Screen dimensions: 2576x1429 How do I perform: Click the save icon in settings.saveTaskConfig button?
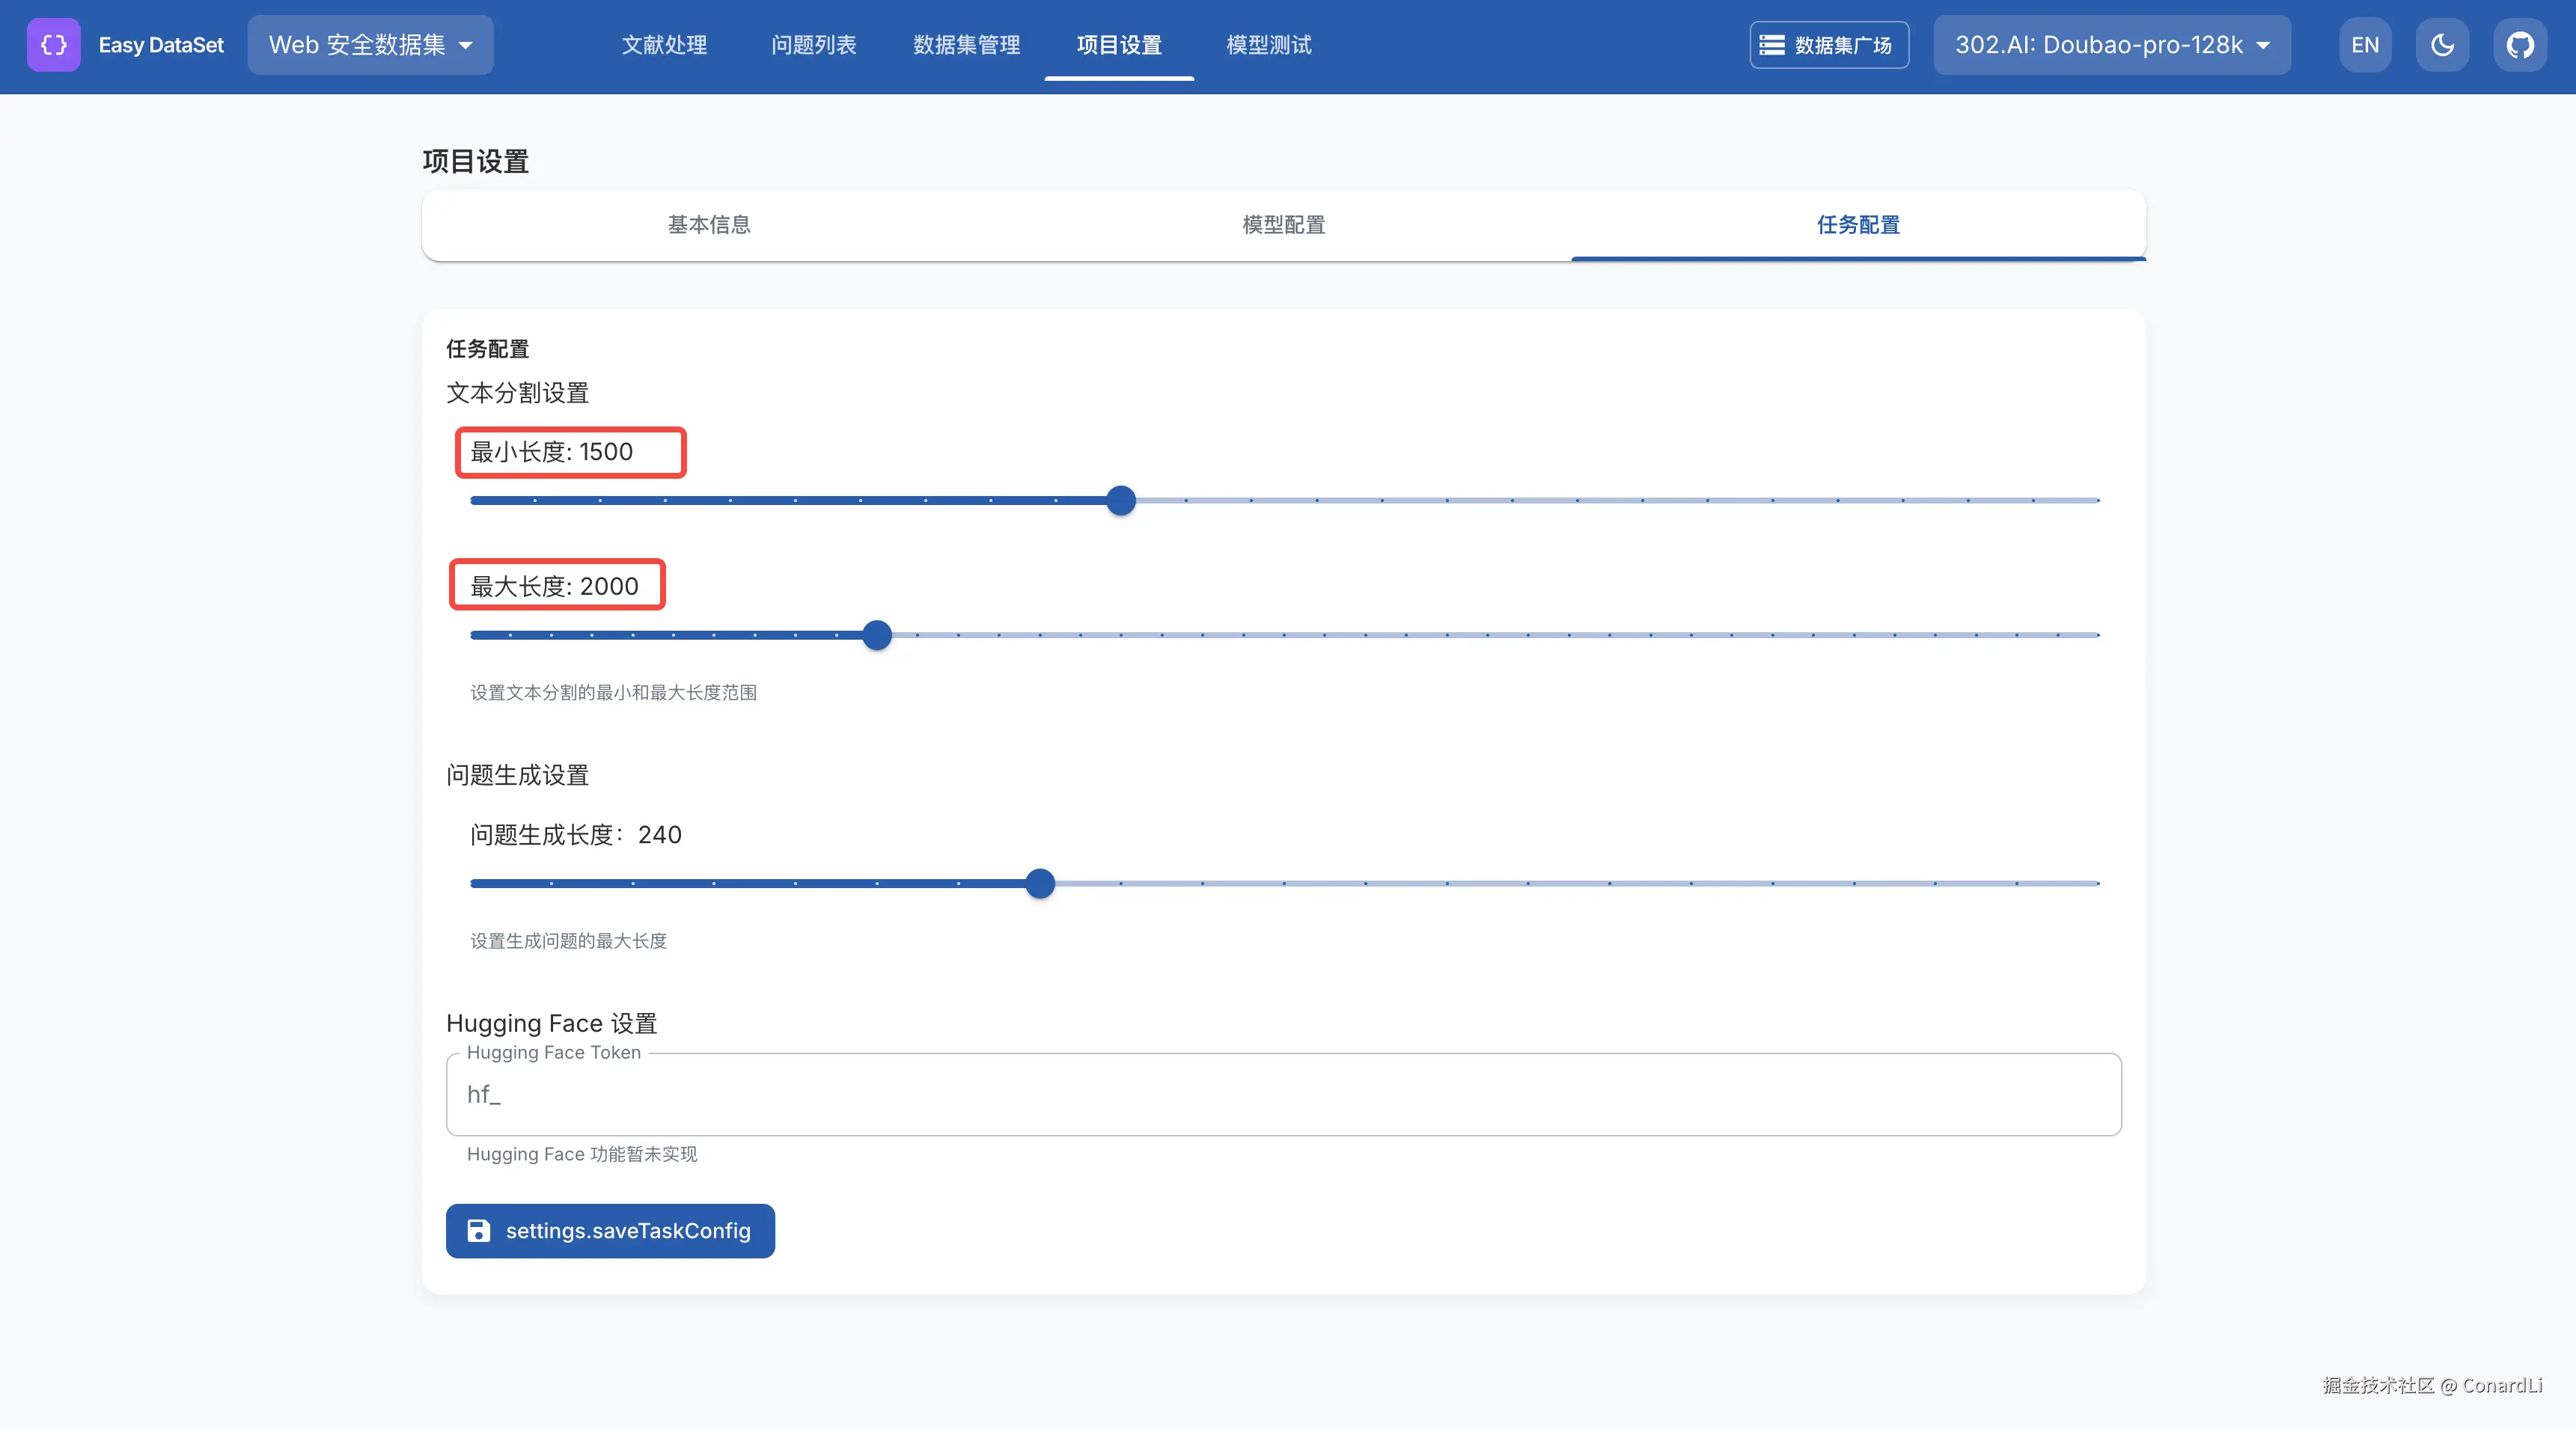pos(479,1231)
